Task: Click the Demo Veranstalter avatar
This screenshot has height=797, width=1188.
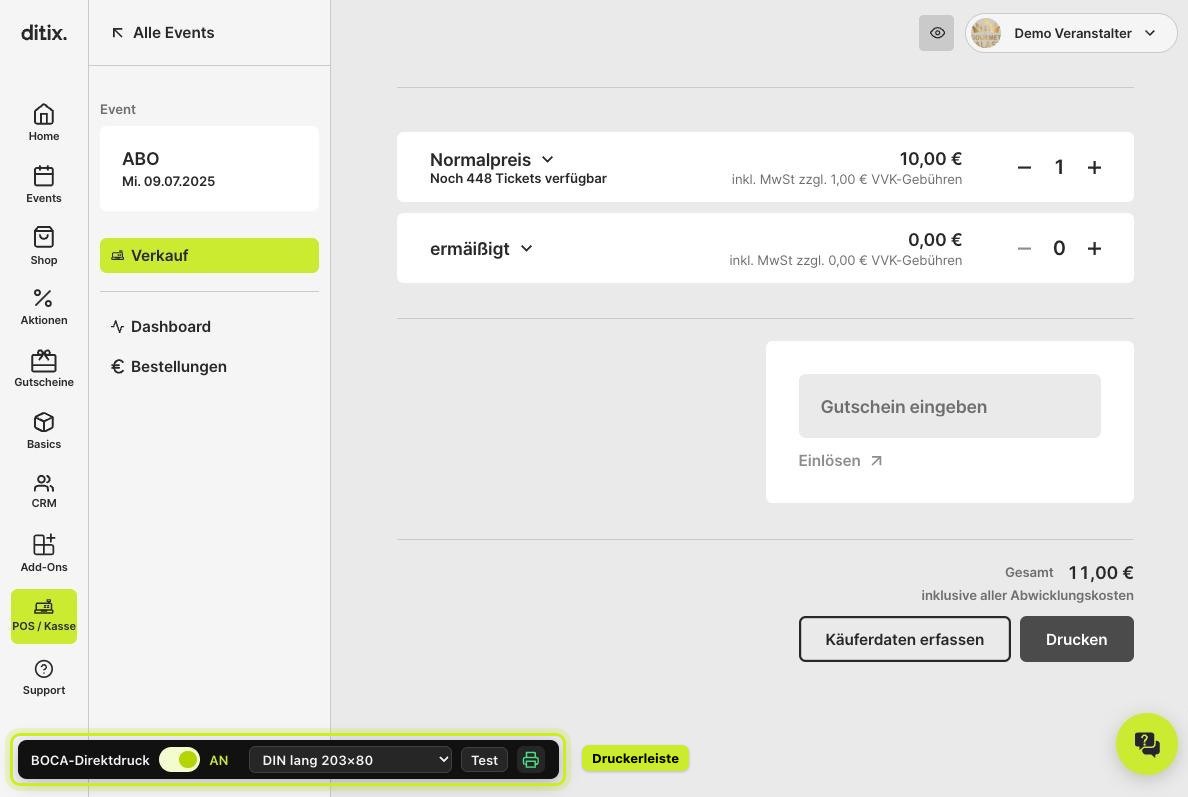Action: tap(986, 33)
